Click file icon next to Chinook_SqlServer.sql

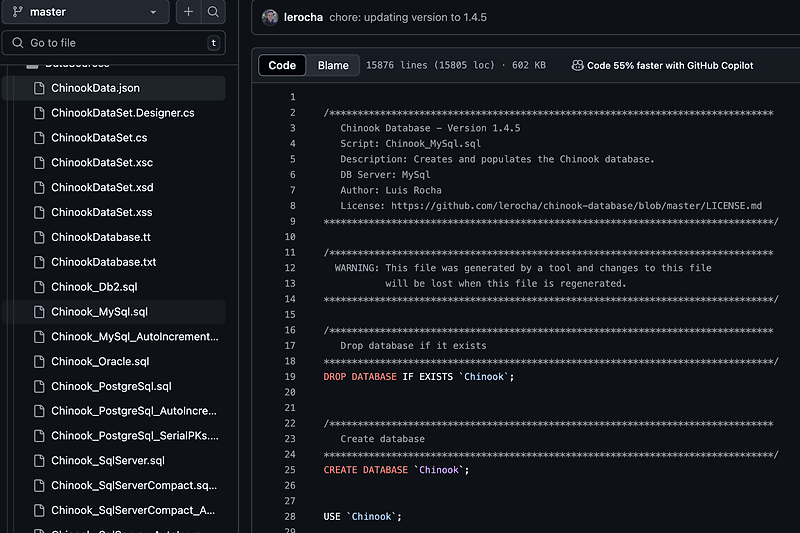pos(39,461)
